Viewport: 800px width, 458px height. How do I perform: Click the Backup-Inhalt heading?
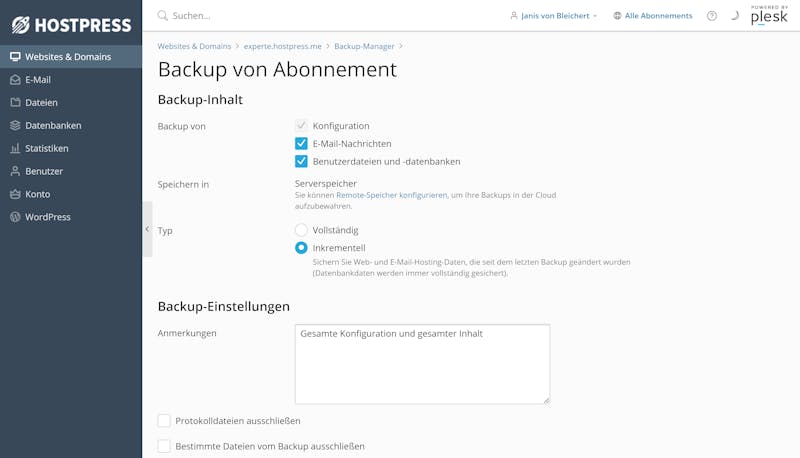pyautogui.click(x=200, y=99)
